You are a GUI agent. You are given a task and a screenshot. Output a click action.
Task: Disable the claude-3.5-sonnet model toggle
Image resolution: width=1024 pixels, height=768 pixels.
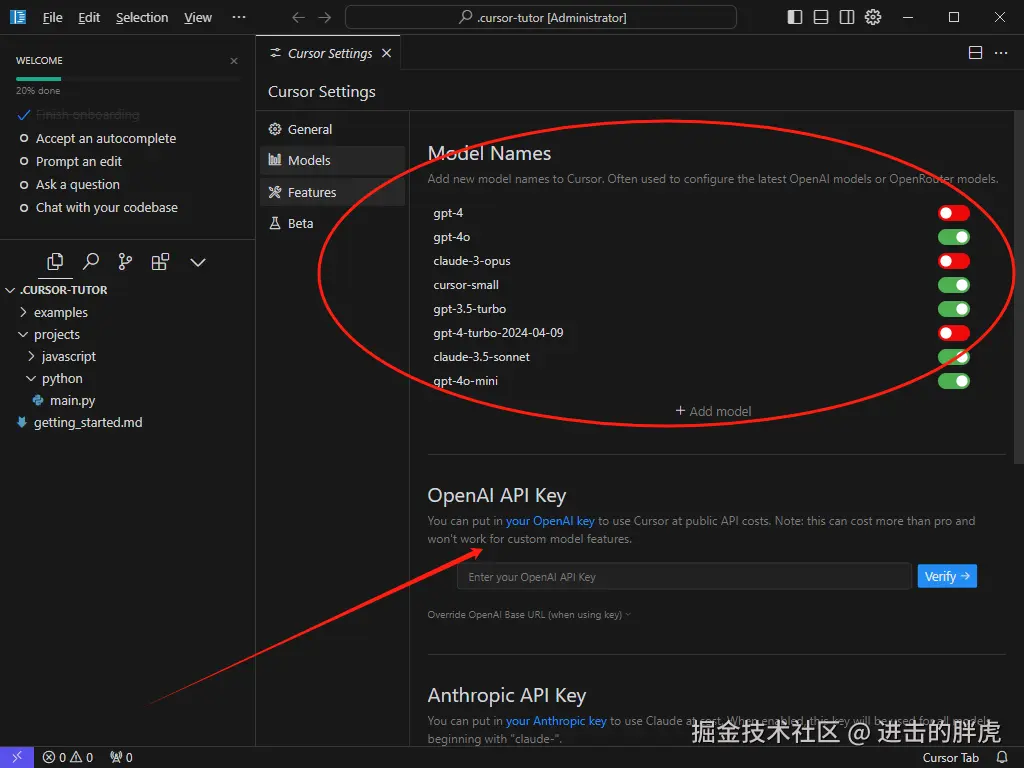(x=953, y=357)
